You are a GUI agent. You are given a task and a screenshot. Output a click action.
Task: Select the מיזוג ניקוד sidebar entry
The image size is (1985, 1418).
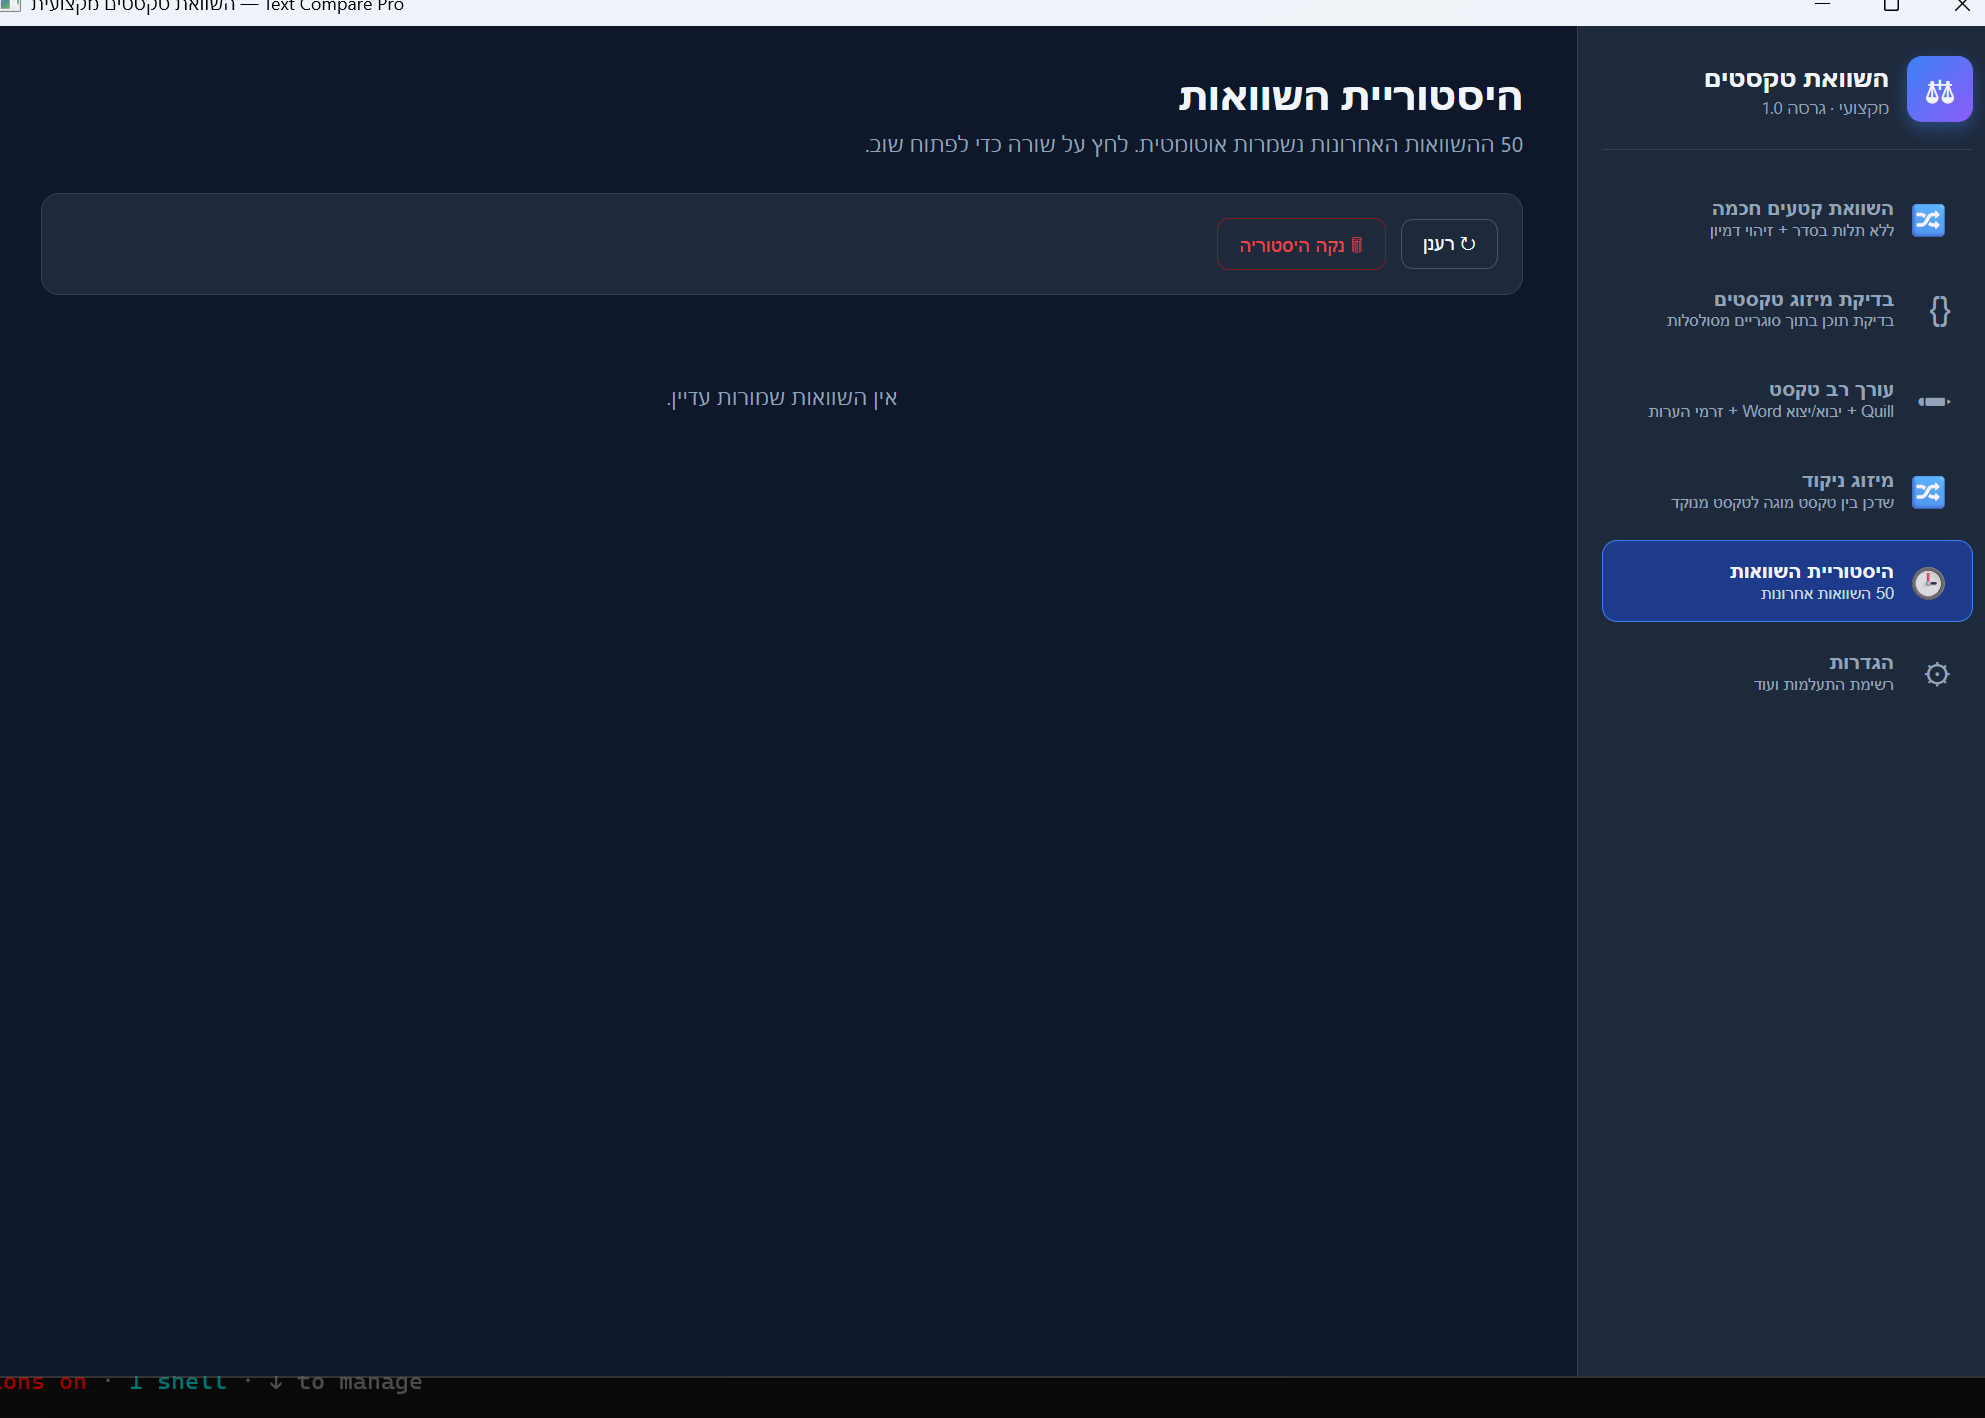(1847, 481)
